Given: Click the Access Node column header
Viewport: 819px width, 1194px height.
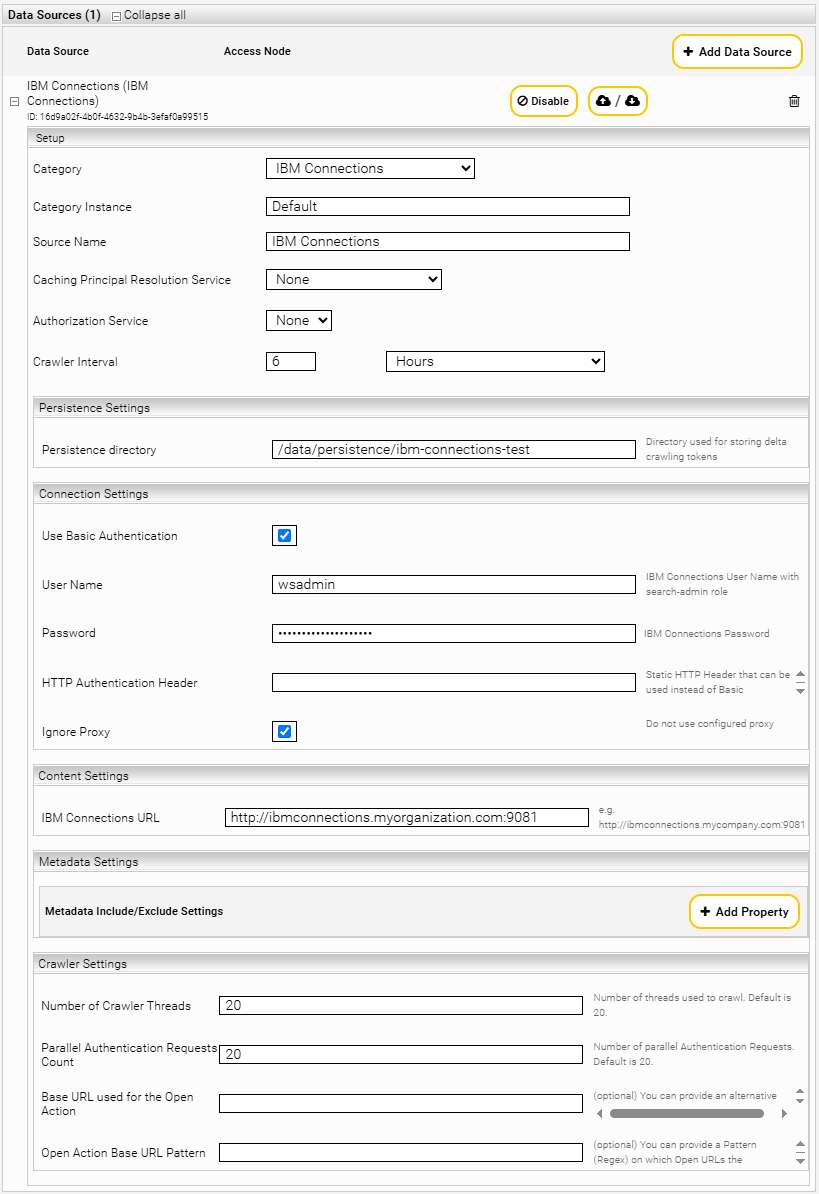Looking at the screenshot, I should click(x=257, y=51).
